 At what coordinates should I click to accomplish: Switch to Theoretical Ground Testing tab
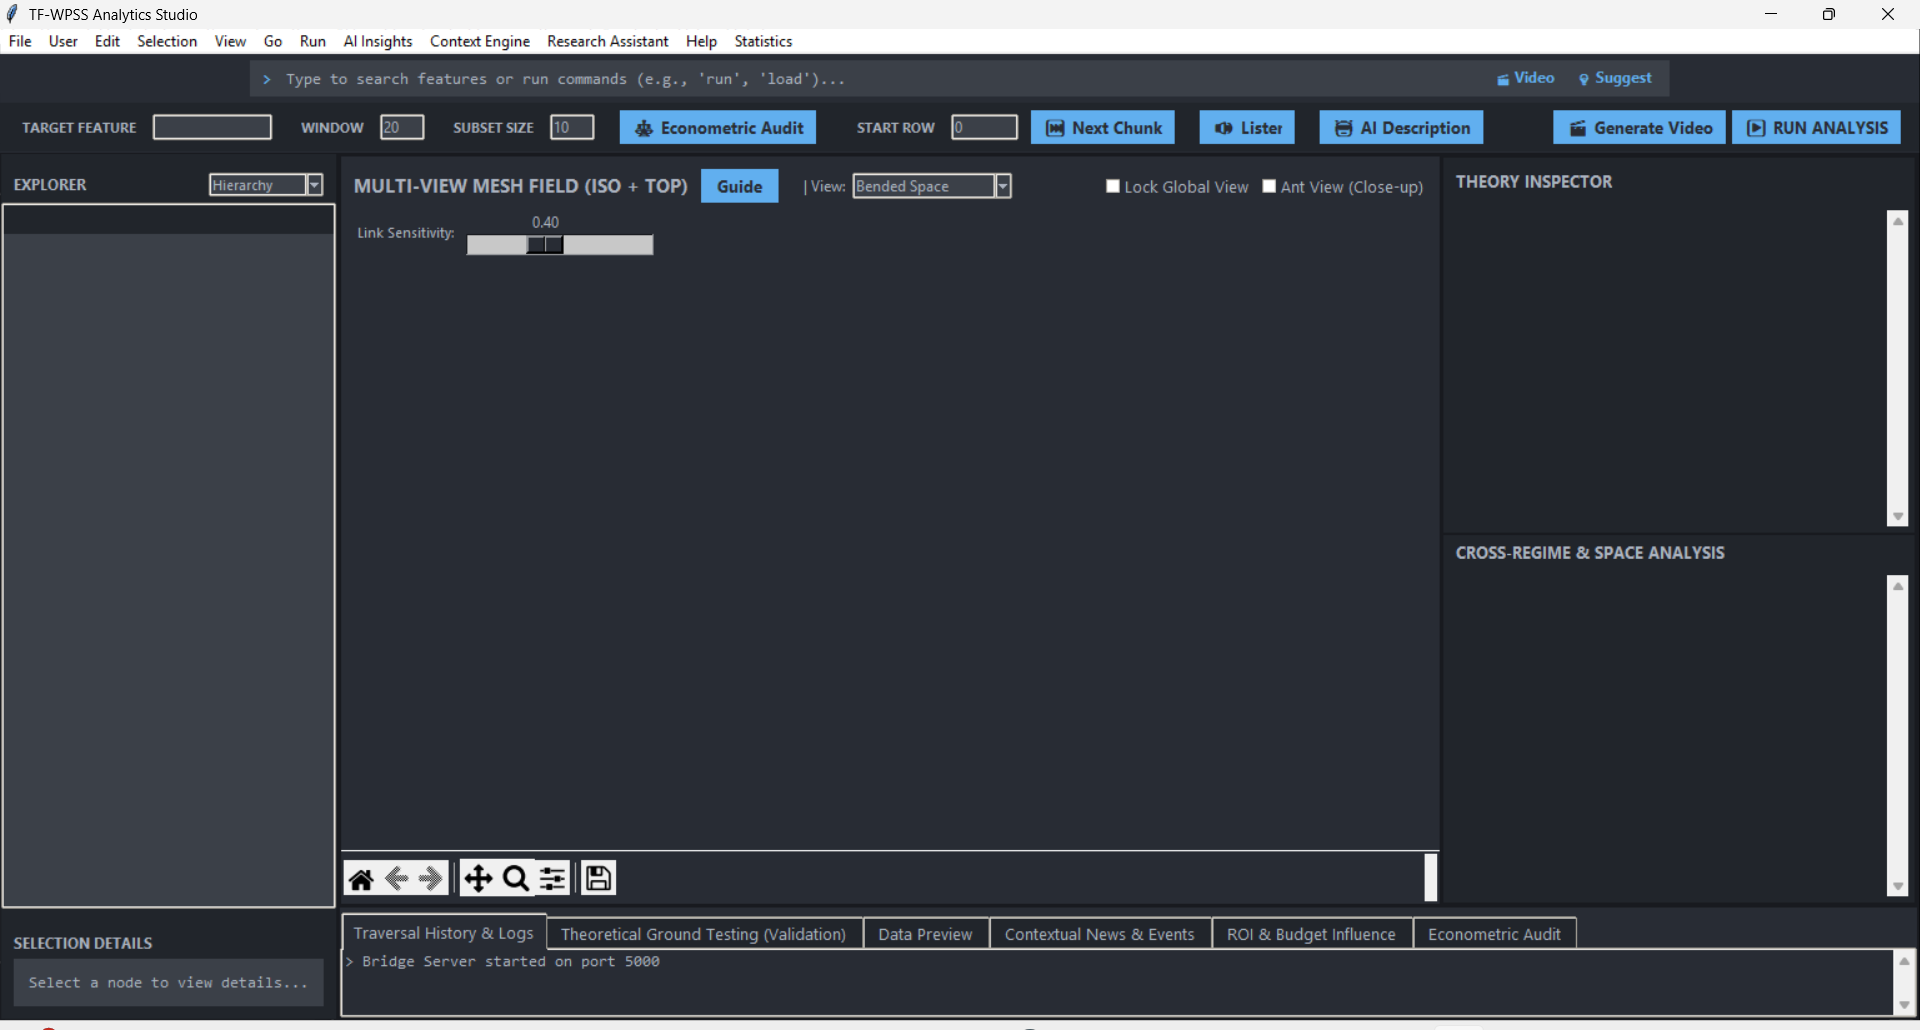pyautogui.click(x=703, y=934)
